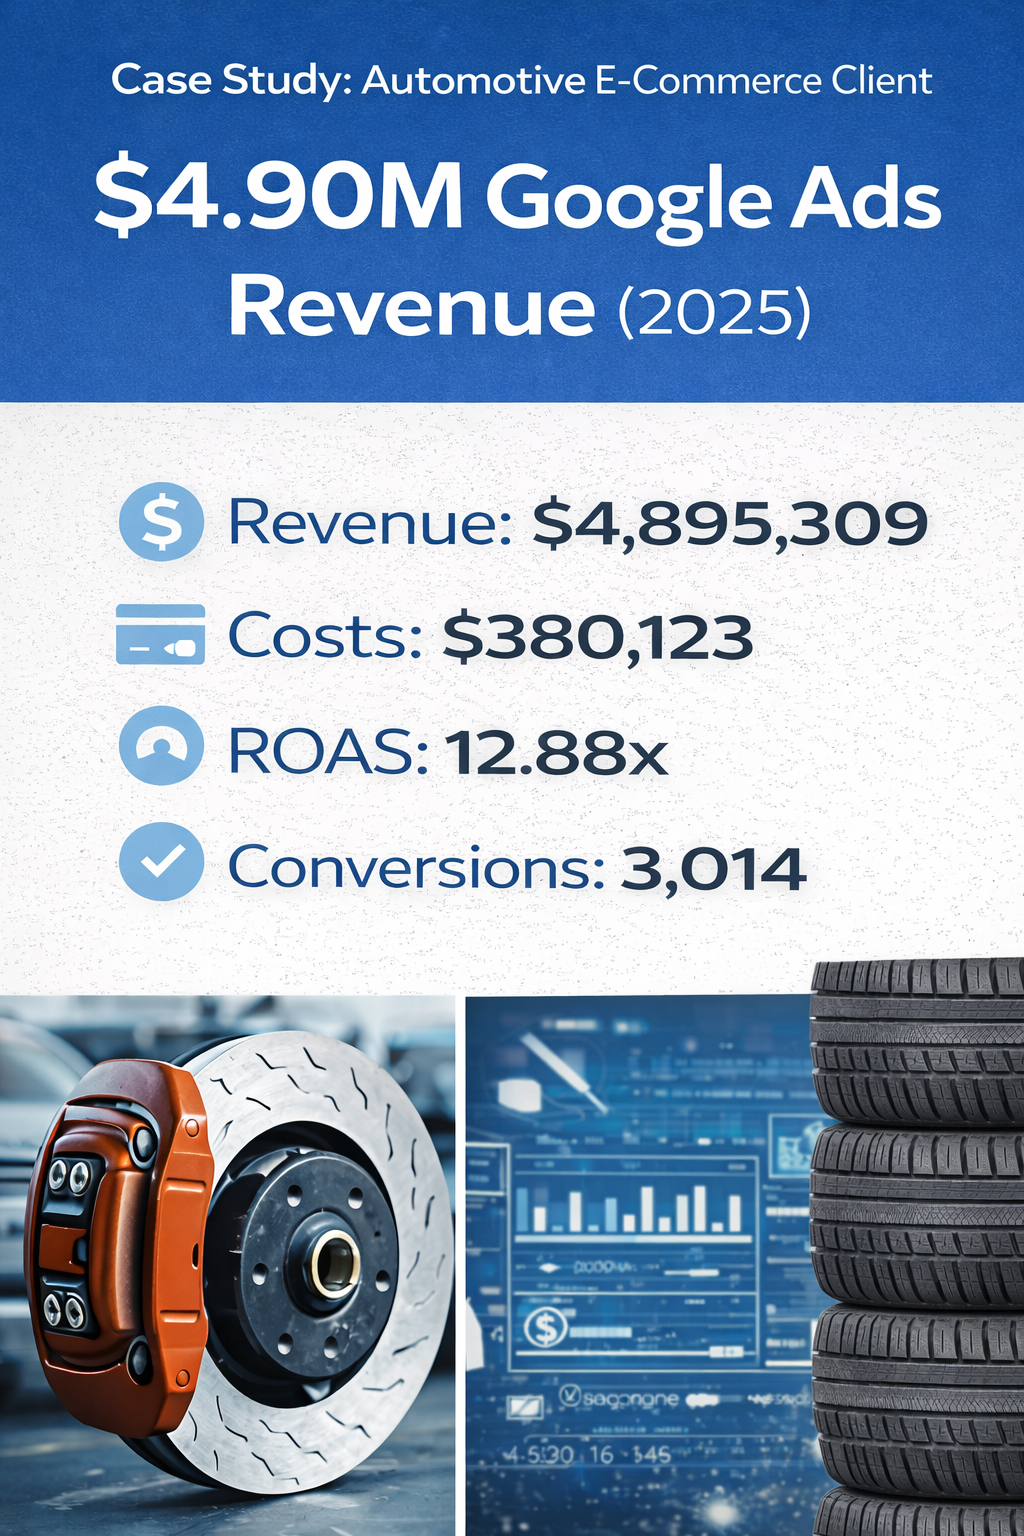
Task: Click the "Revenue:" label text
Action: pos(370,523)
